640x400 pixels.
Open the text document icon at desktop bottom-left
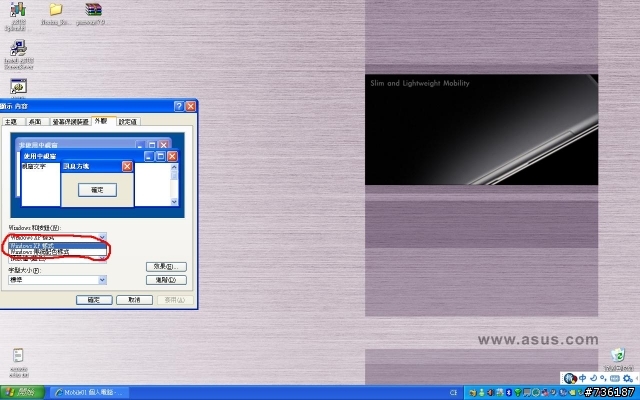coord(18,362)
